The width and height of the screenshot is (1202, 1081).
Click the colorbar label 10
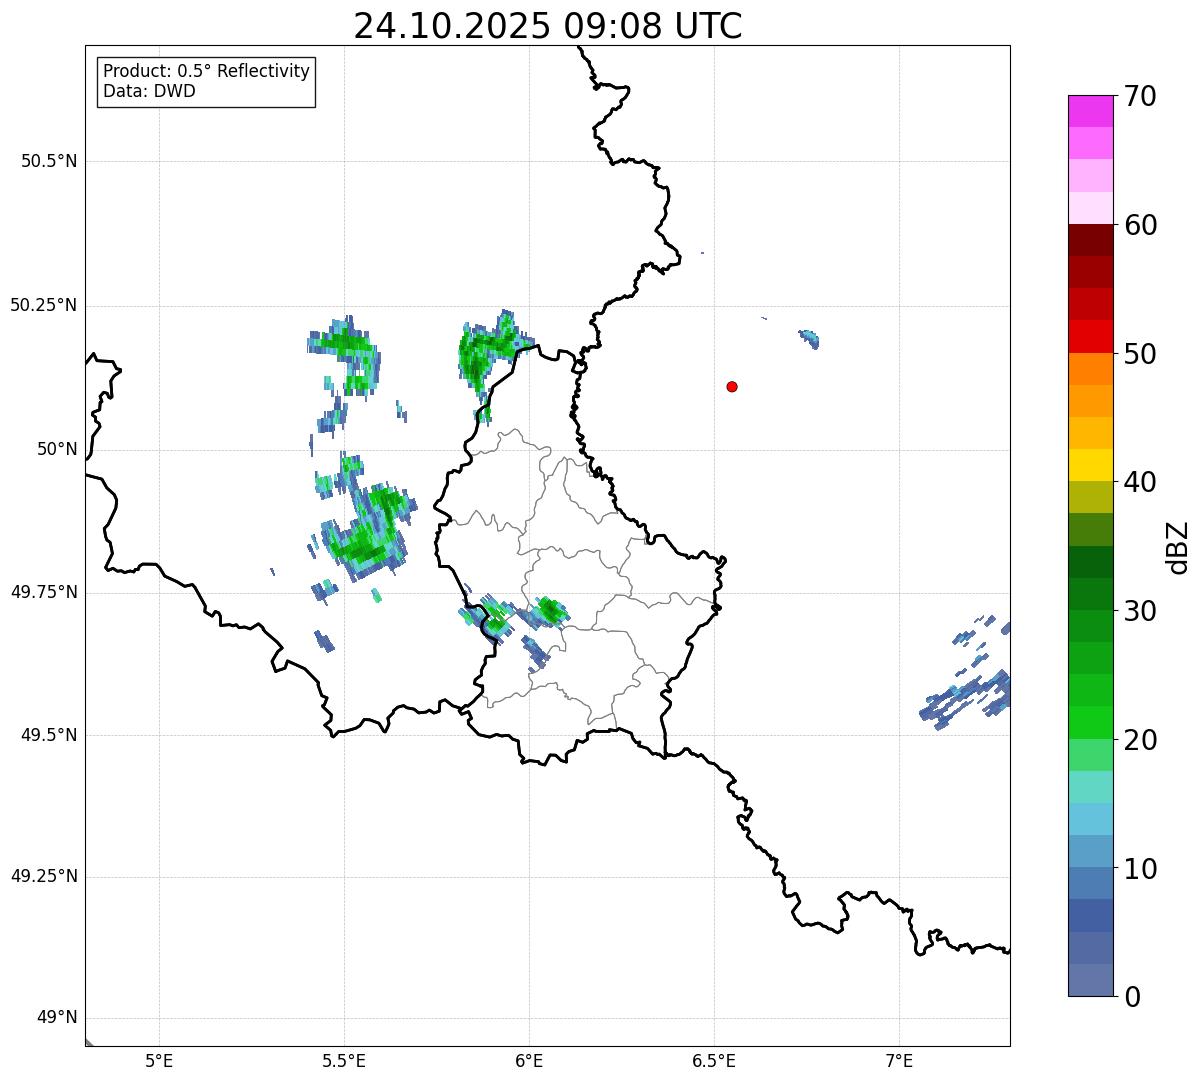pyautogui.click(x=1141, y=869)
